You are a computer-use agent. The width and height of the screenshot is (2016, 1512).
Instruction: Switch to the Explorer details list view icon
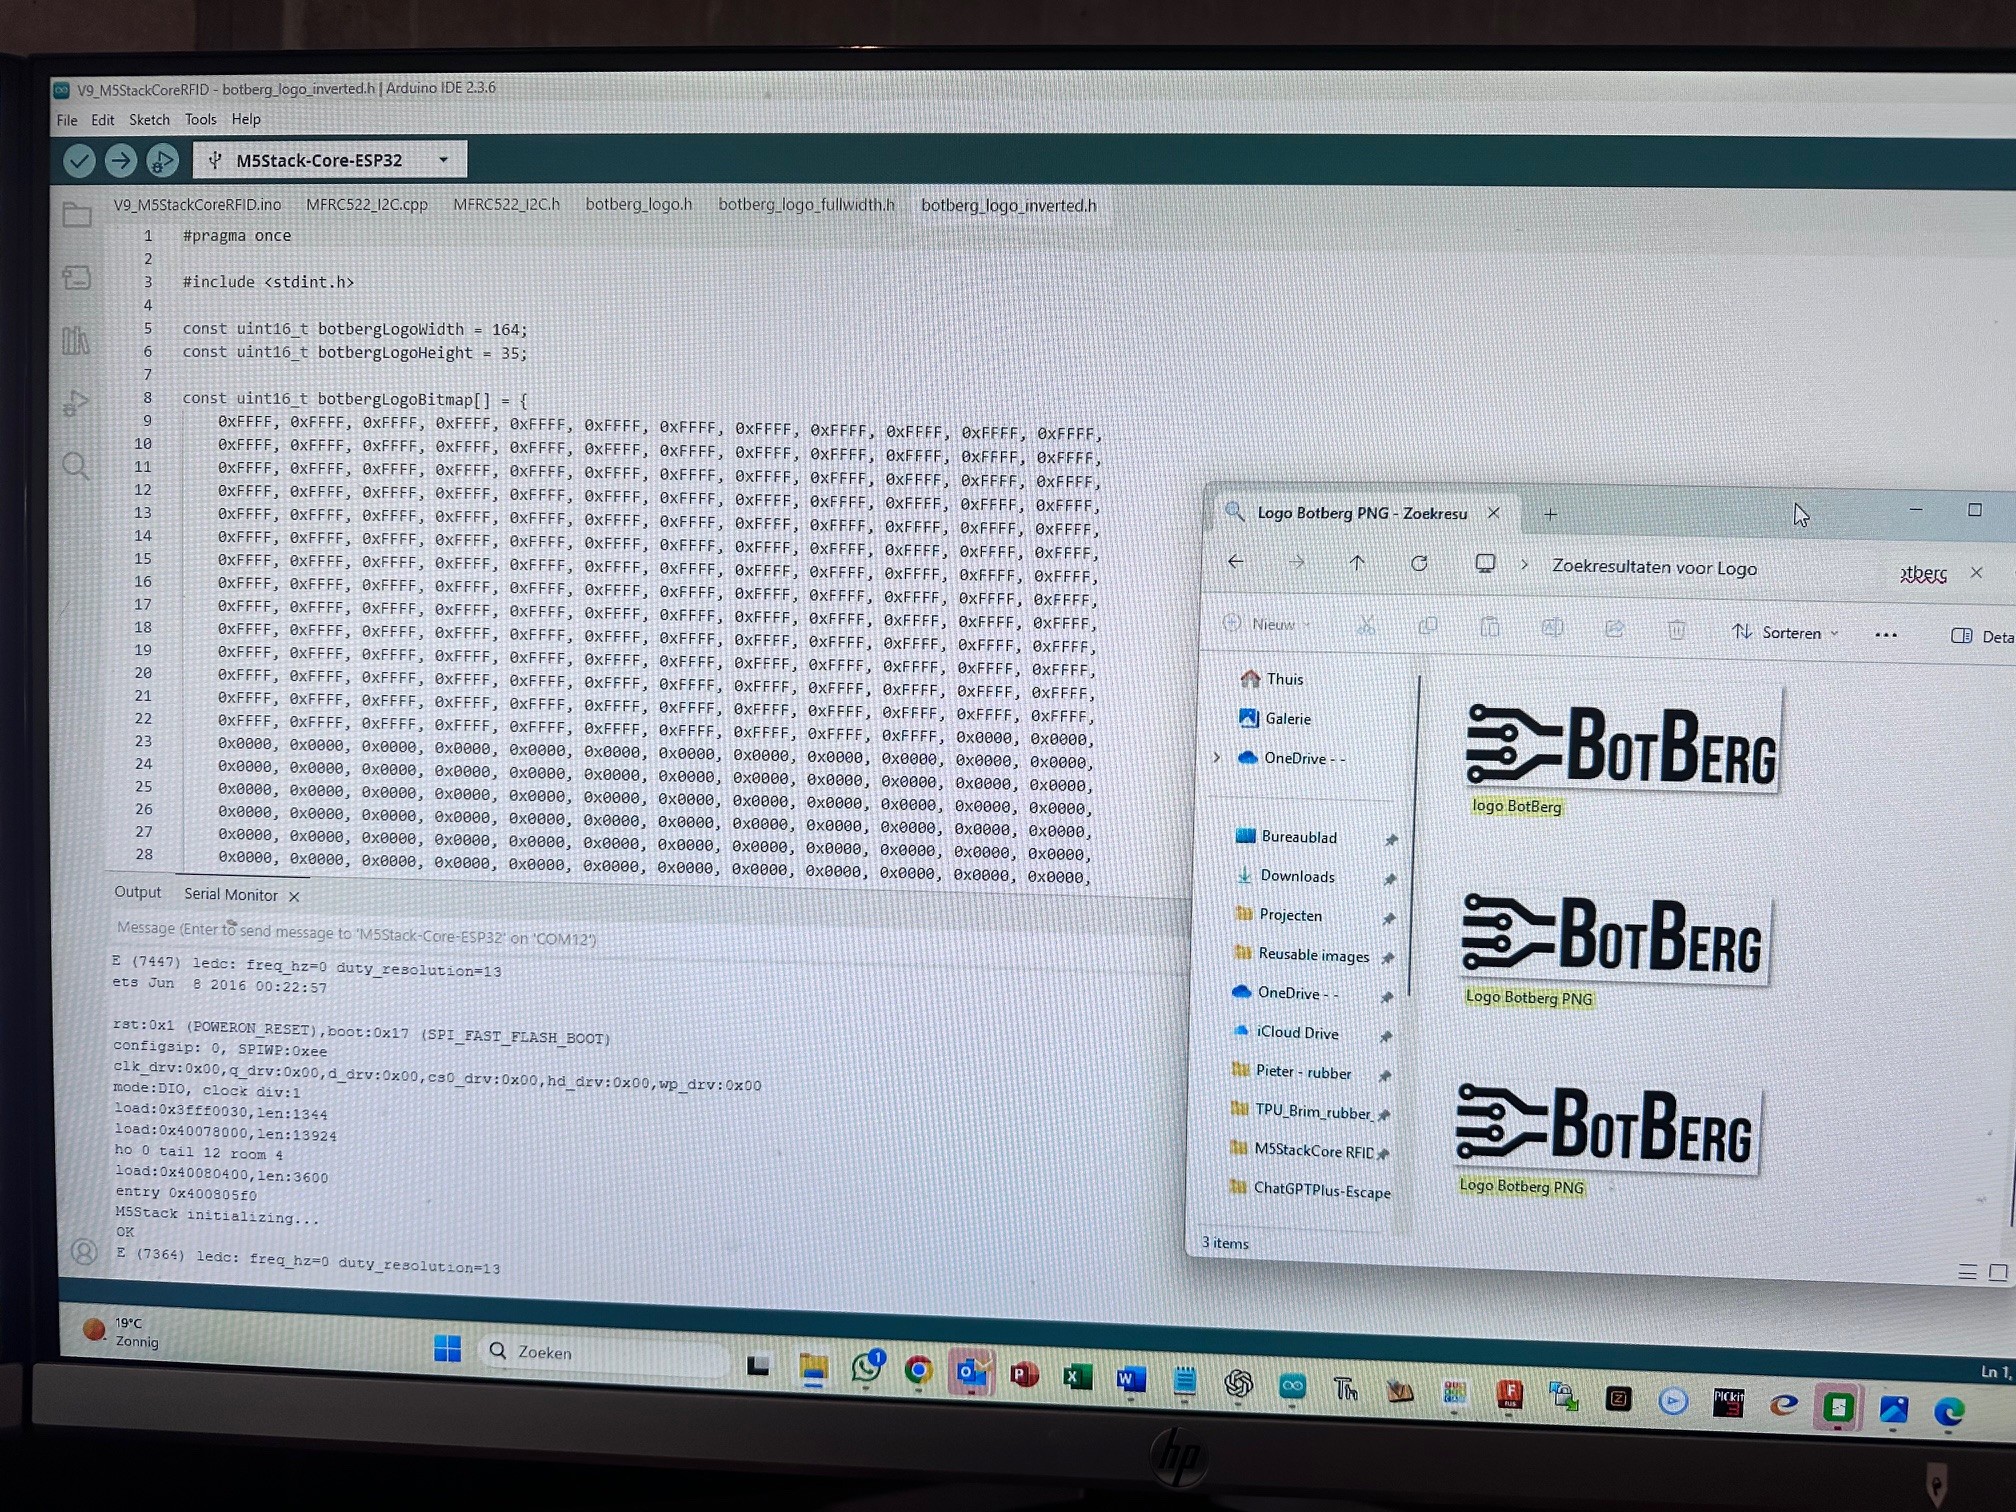tap(1967, 1272)
